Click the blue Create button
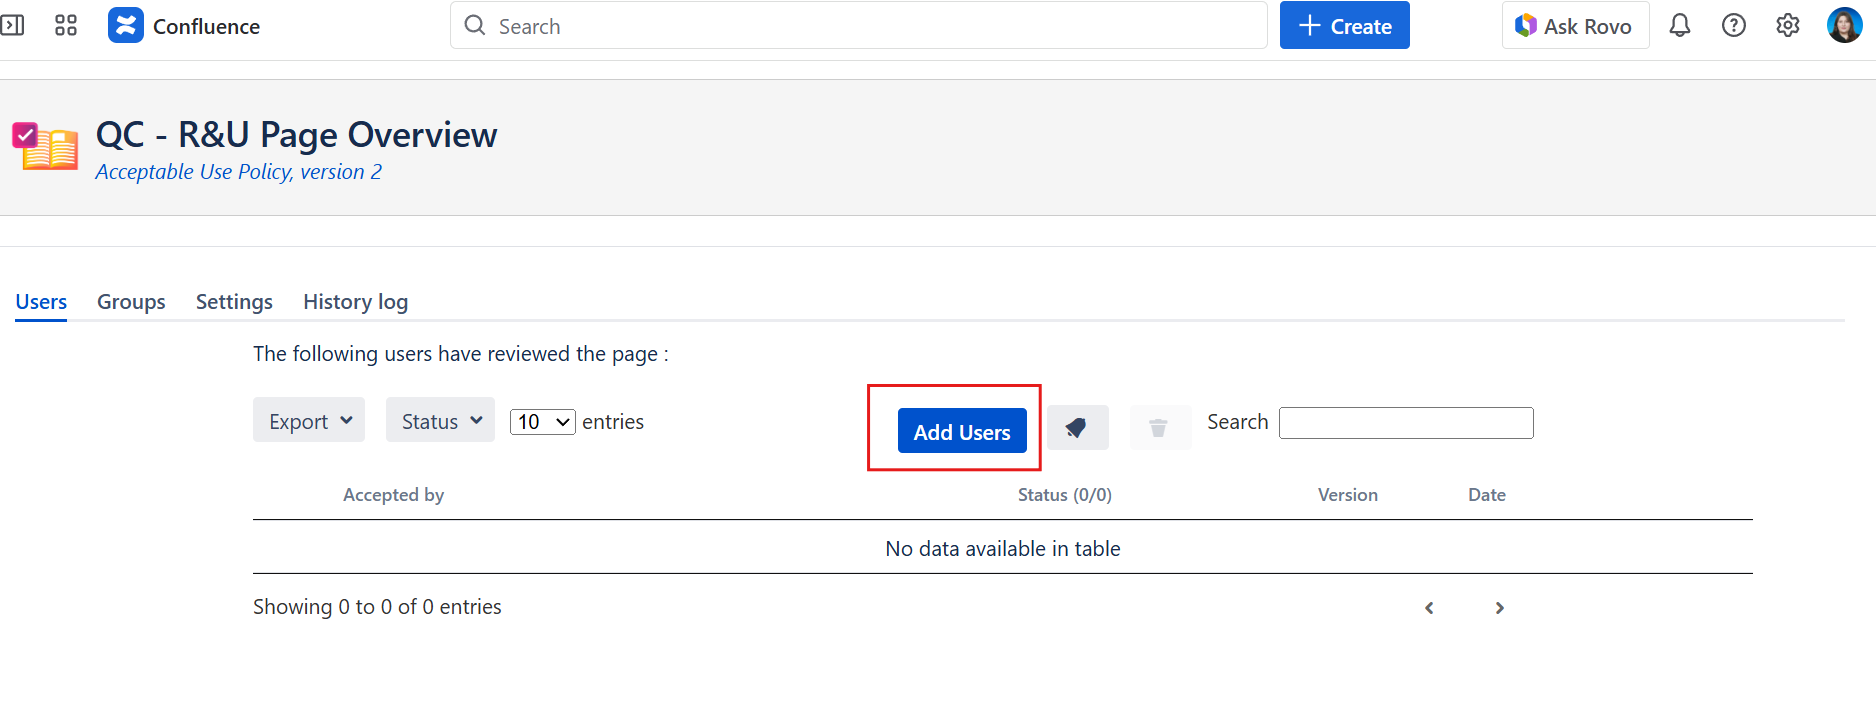The width and height of the screenshot is (1876, 712). pyautogui.click(x=1344, y=26)
